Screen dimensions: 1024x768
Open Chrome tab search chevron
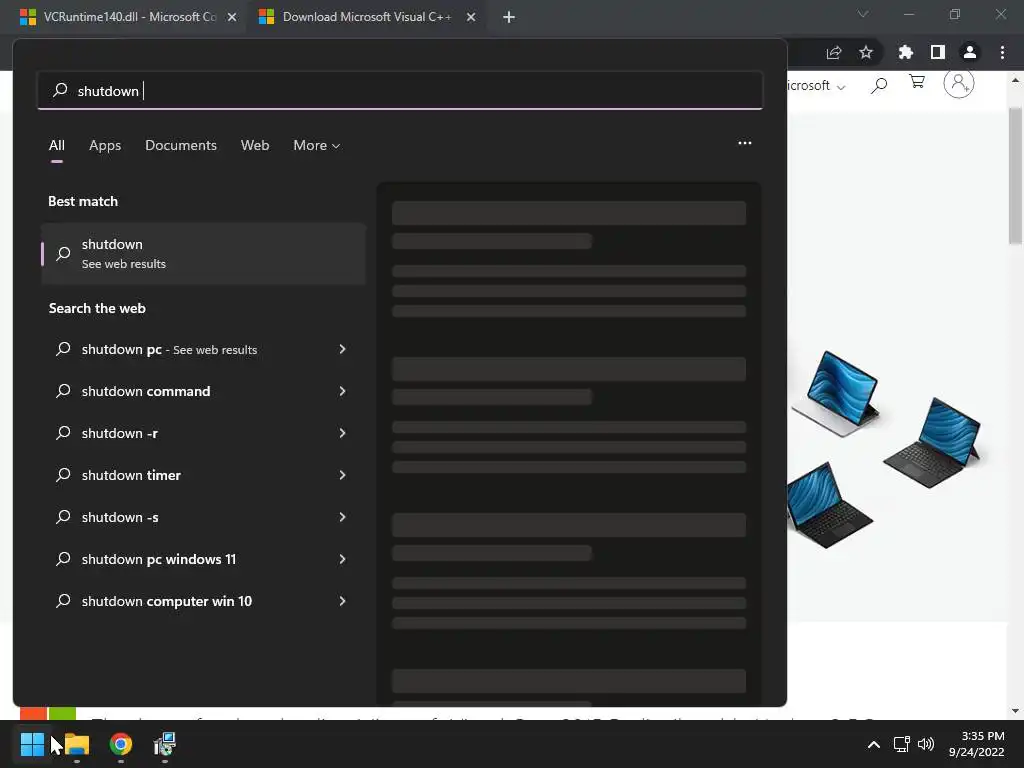click(863, 14)
